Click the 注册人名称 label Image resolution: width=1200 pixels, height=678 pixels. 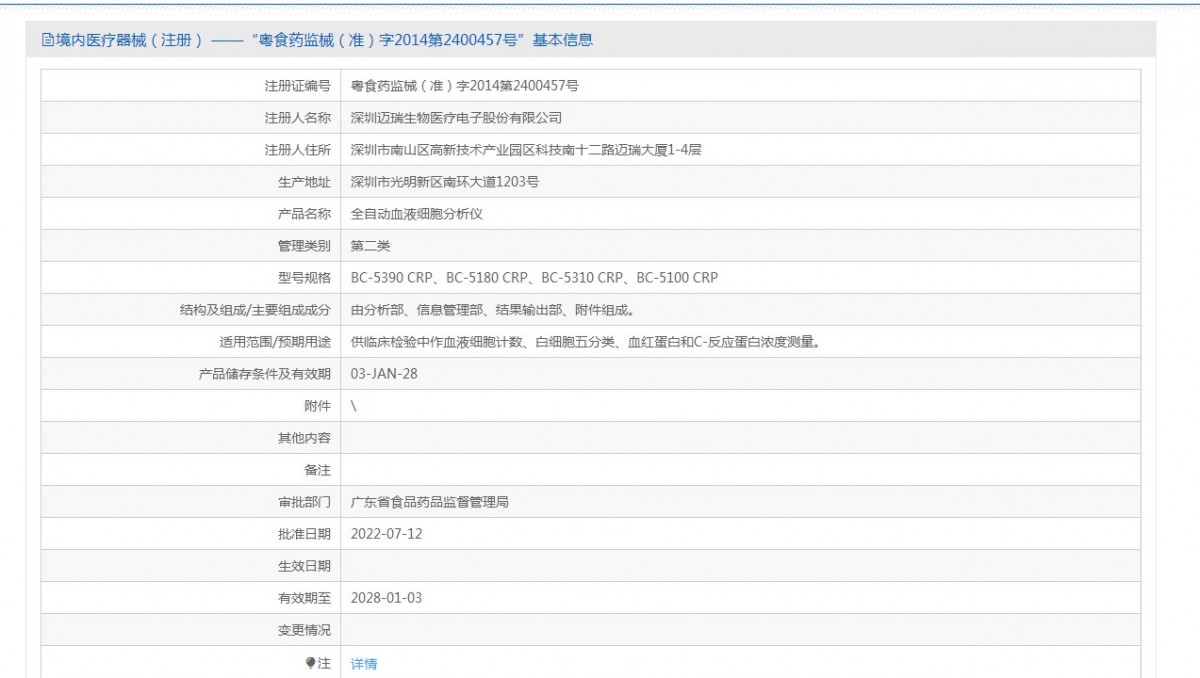297,118
